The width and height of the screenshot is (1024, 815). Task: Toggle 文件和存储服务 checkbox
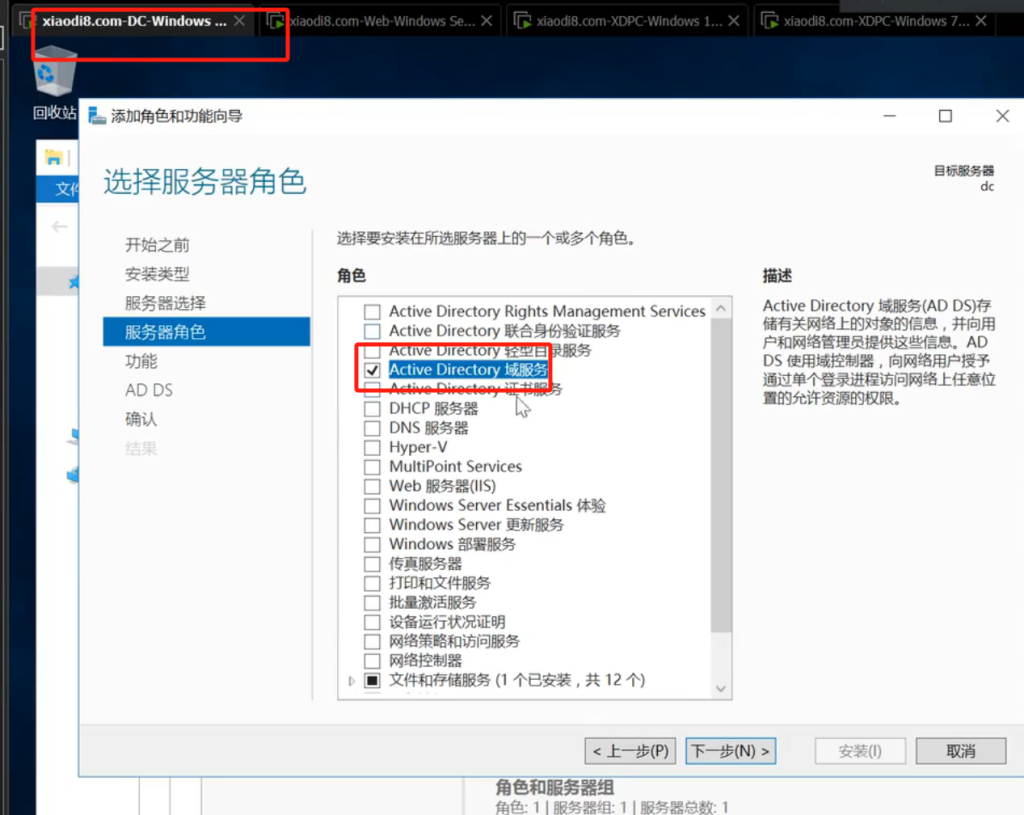(x=372, y=680)
